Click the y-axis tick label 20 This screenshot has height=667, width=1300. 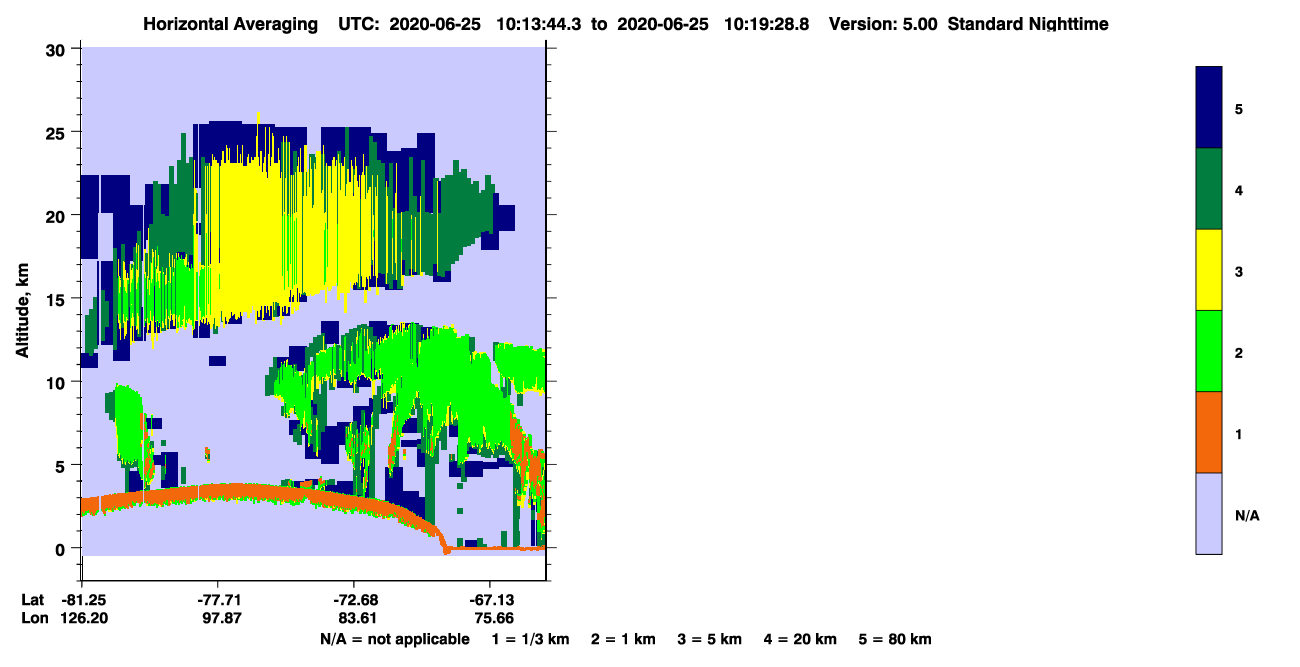[58, 215]
